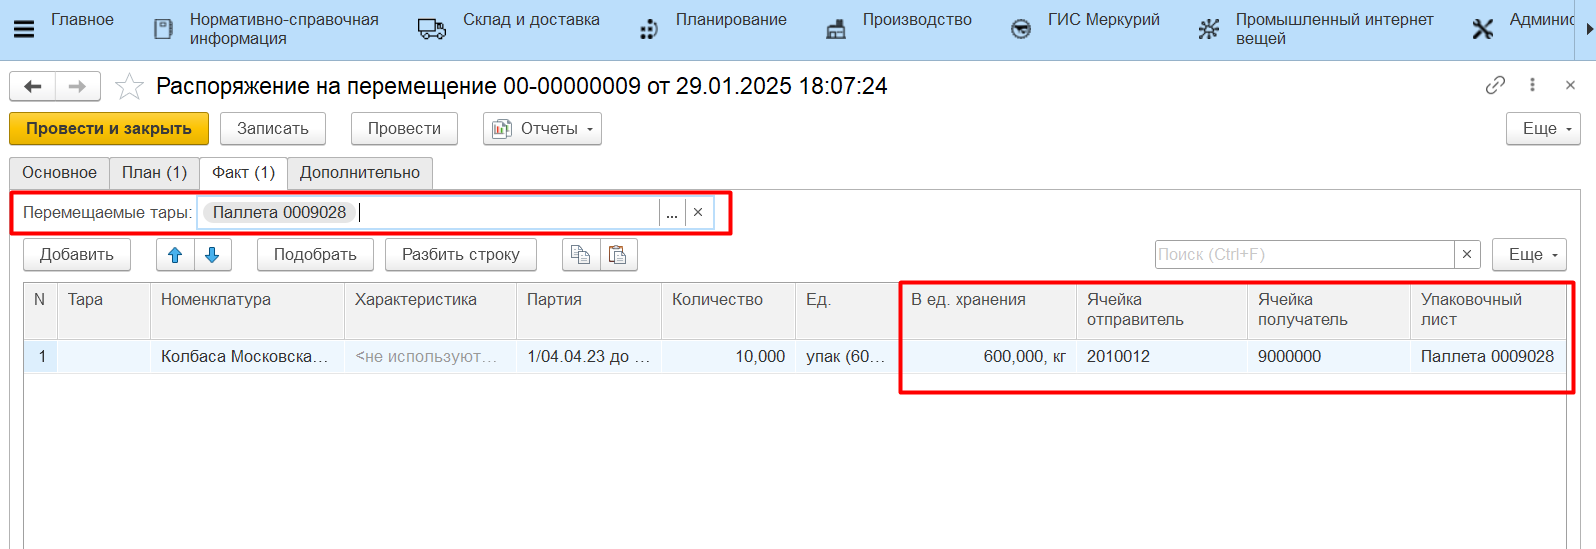Switch to the Основное tab
This screenshot has width=1596, height=549.
(59, 173)
